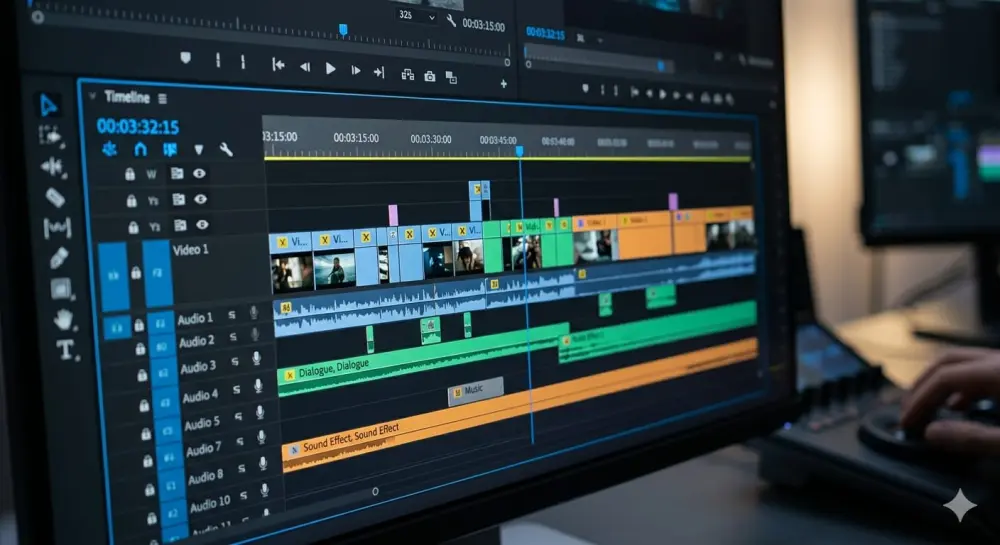The height and width of the screenshot is (545, 1000).
Task: Toggle Audio 1 source patch
Action: point(117,328)
